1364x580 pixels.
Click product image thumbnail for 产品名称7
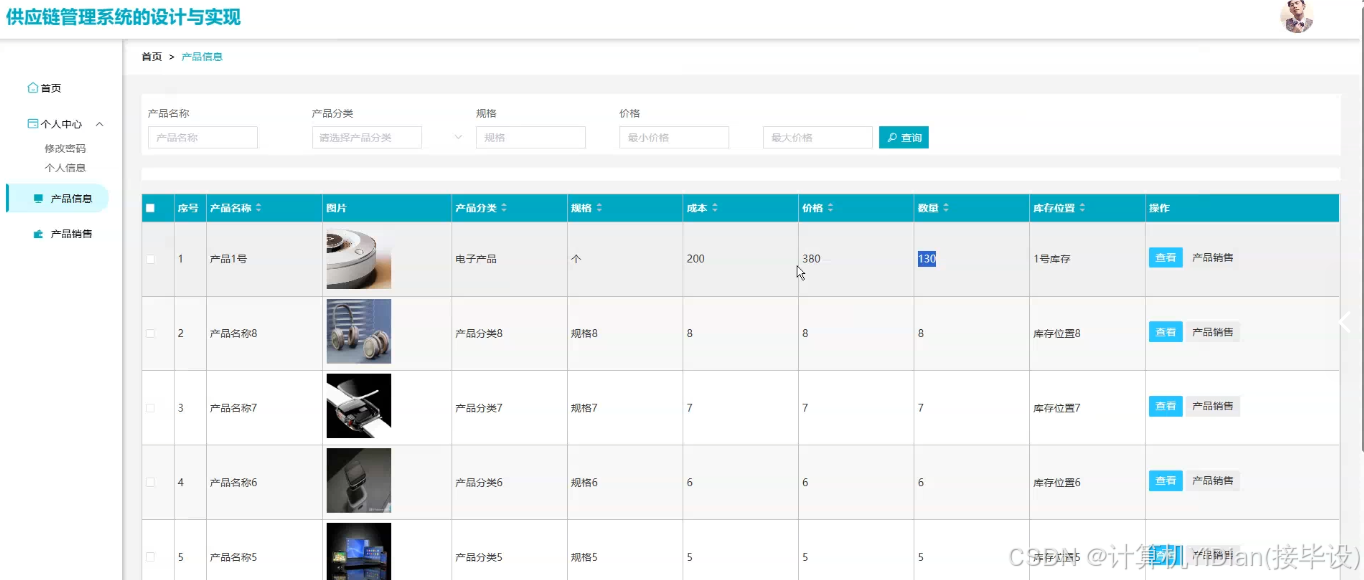[358, 406]
